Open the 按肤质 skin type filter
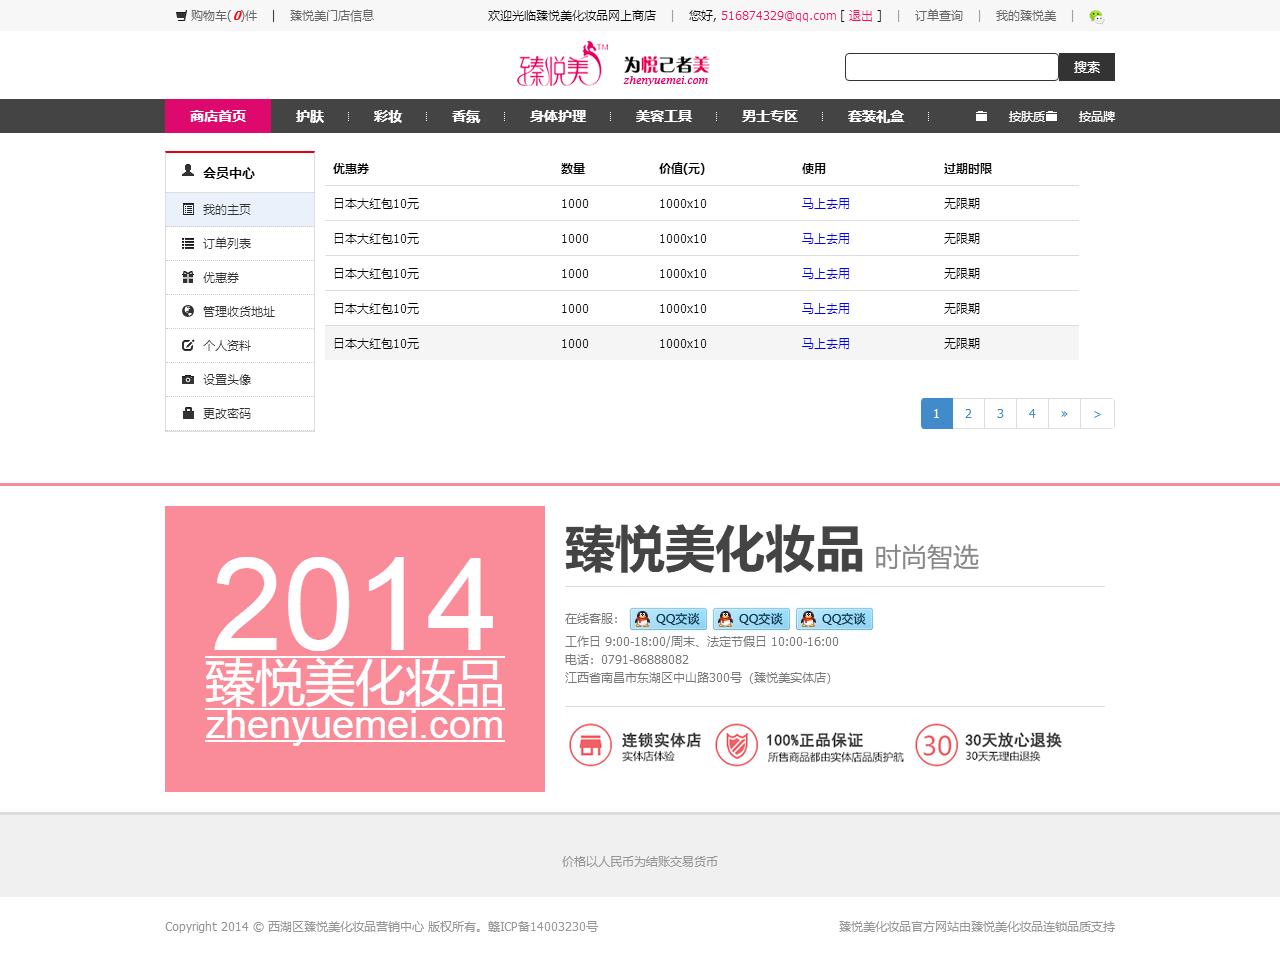The height and width of the screenshot is (955, 1280). pos(1026,117)
